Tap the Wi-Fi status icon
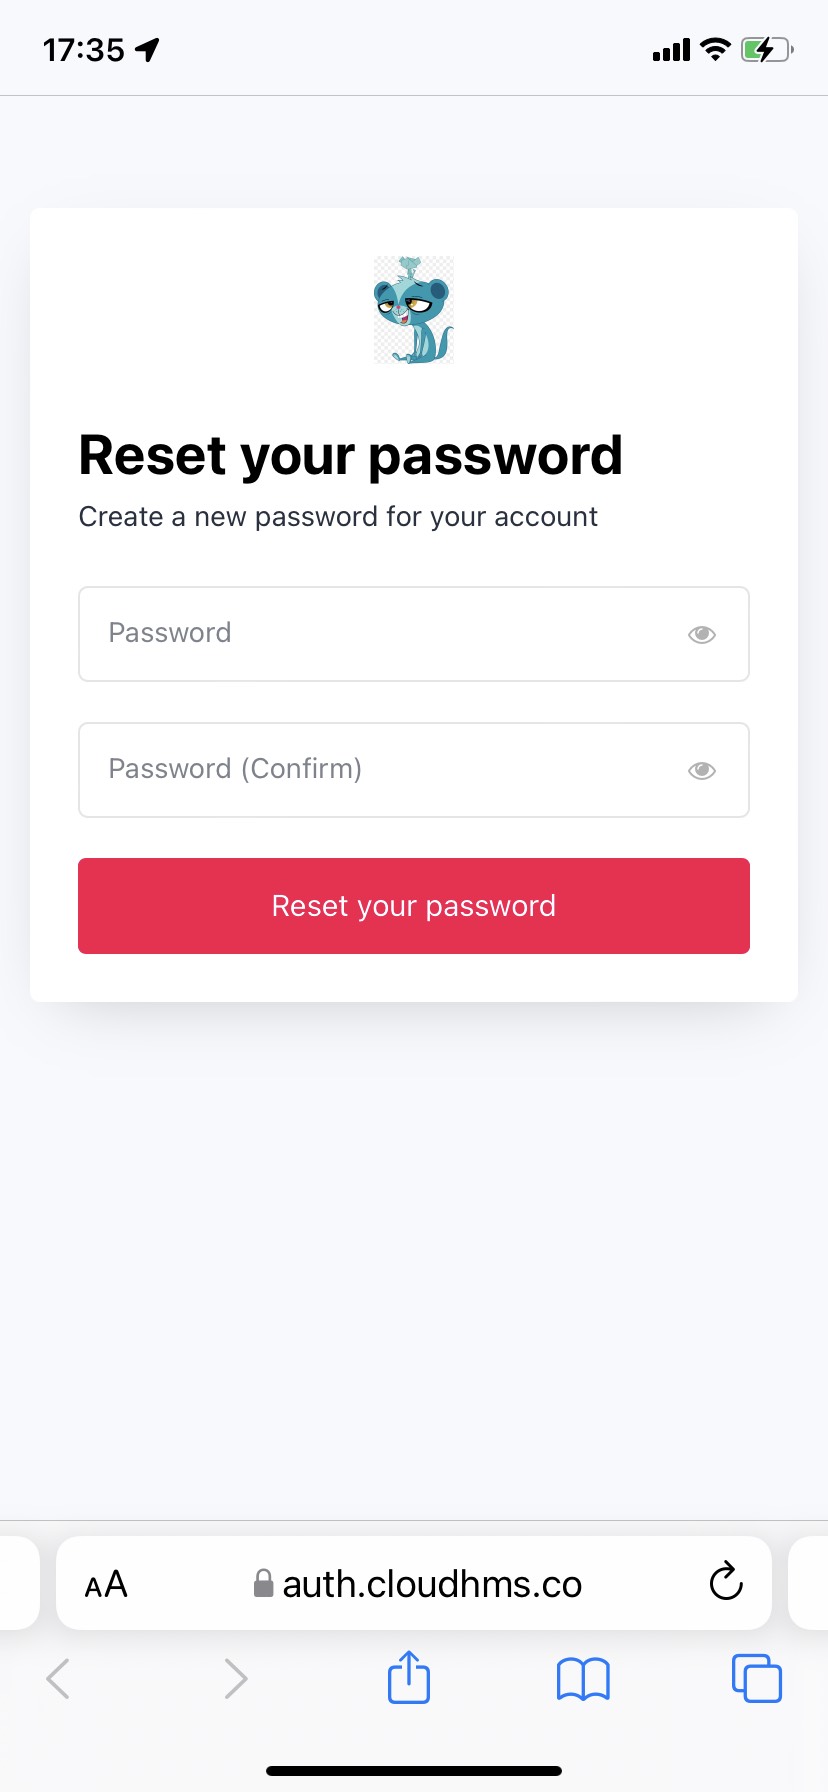Image resolution: width=828 pixels, height=1792 pixels. coord(716,49)
